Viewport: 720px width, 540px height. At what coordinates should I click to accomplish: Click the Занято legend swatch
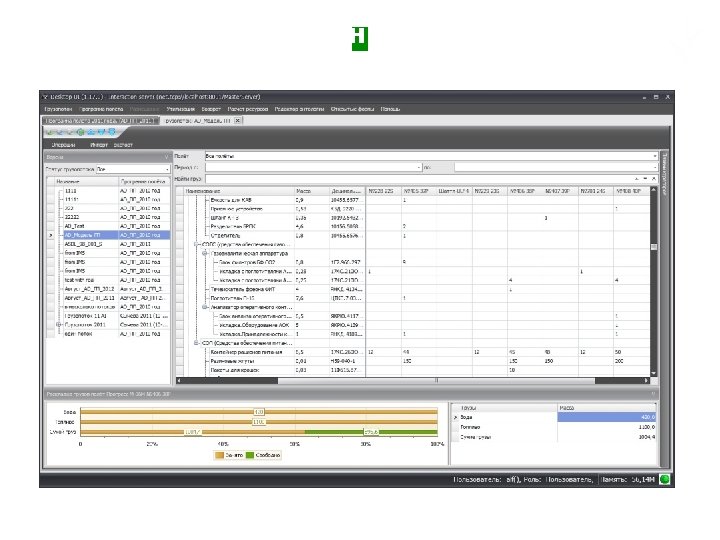[219, 455]
